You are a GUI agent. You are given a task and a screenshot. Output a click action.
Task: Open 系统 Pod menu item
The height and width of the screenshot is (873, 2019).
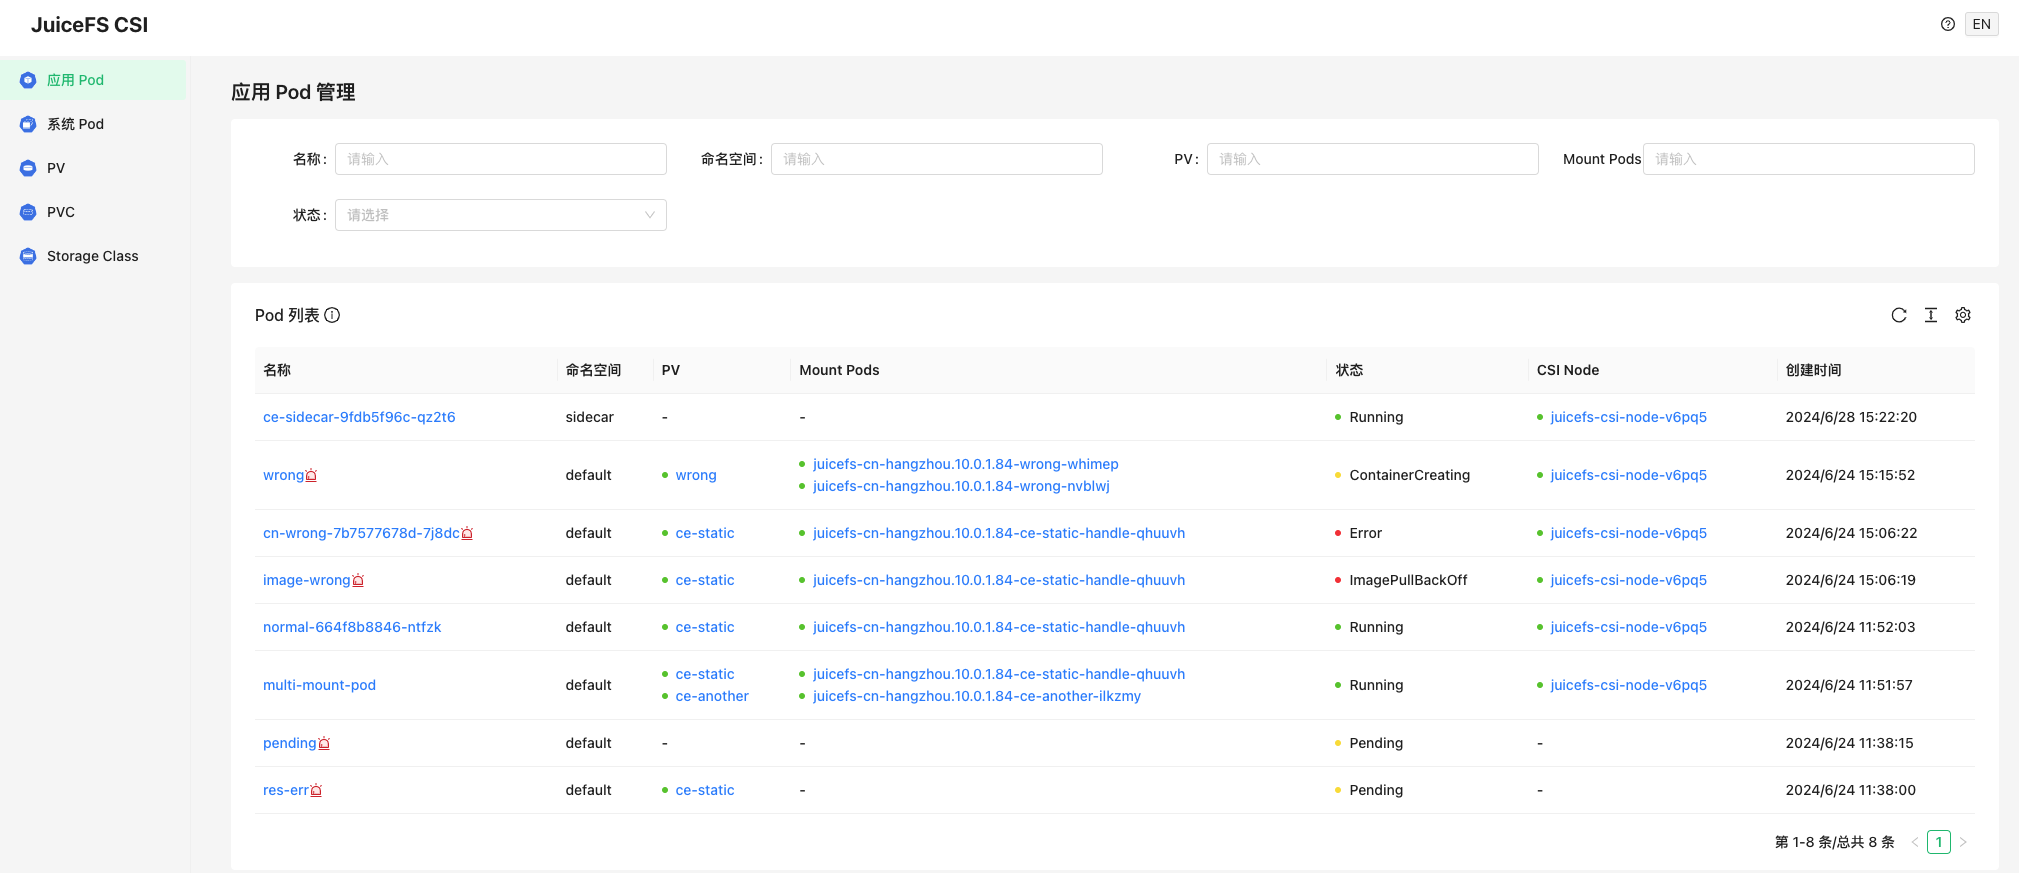pyautogui.click(x=94, y=124)
